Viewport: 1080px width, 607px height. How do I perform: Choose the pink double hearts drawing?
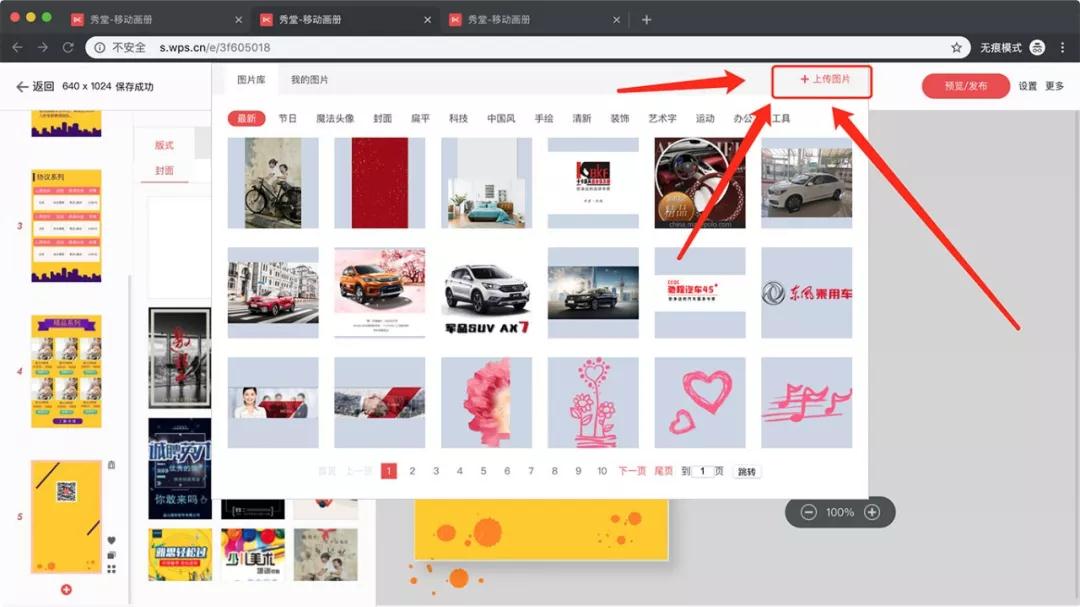(x=700, y=402)
